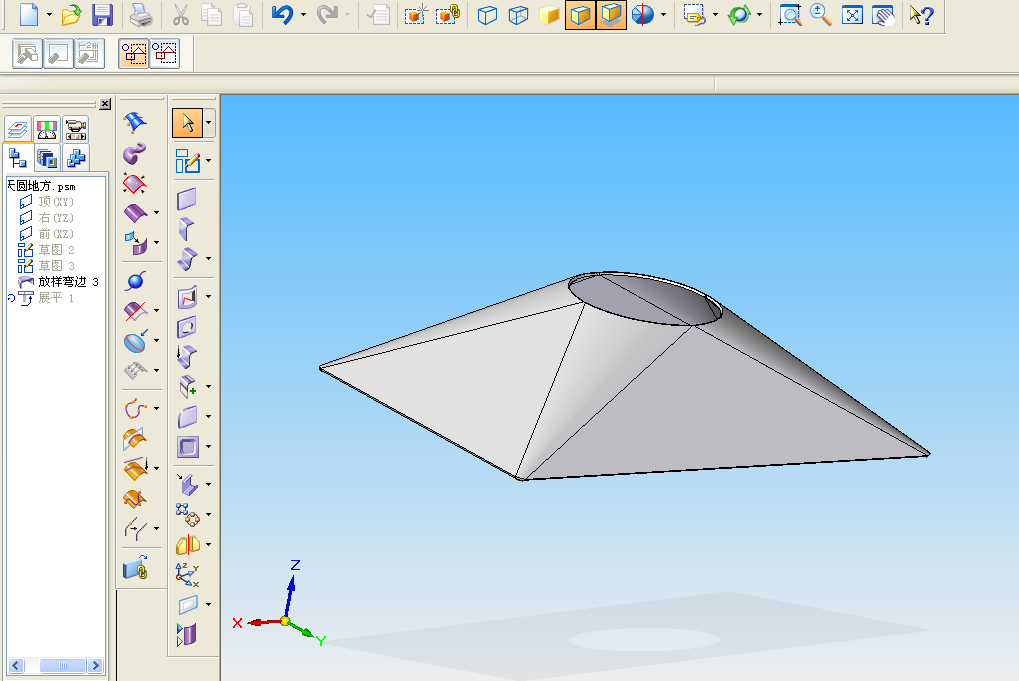Toggle third hammer dimension button
Image resolution: width=1019 pixels, height=681 pixels.
coord(90,53)
